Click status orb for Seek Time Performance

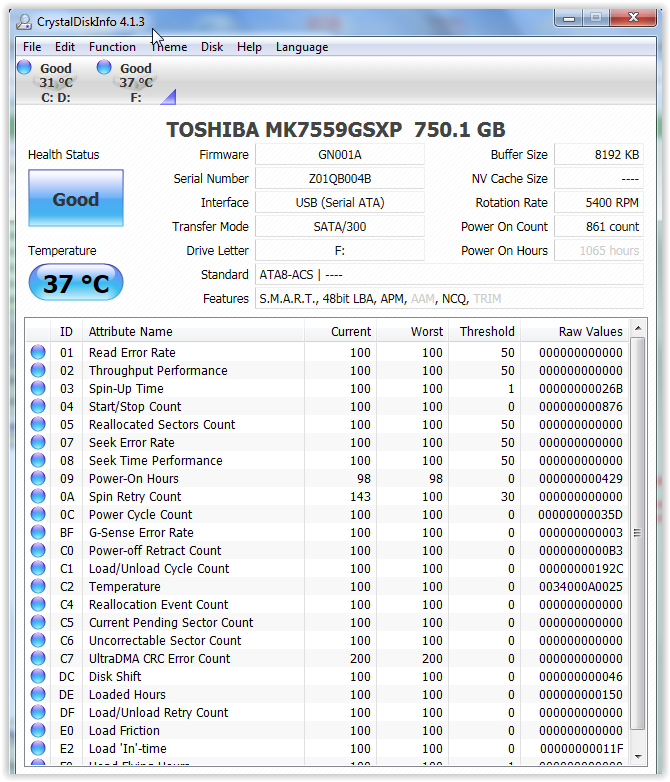tap(38, 460)
